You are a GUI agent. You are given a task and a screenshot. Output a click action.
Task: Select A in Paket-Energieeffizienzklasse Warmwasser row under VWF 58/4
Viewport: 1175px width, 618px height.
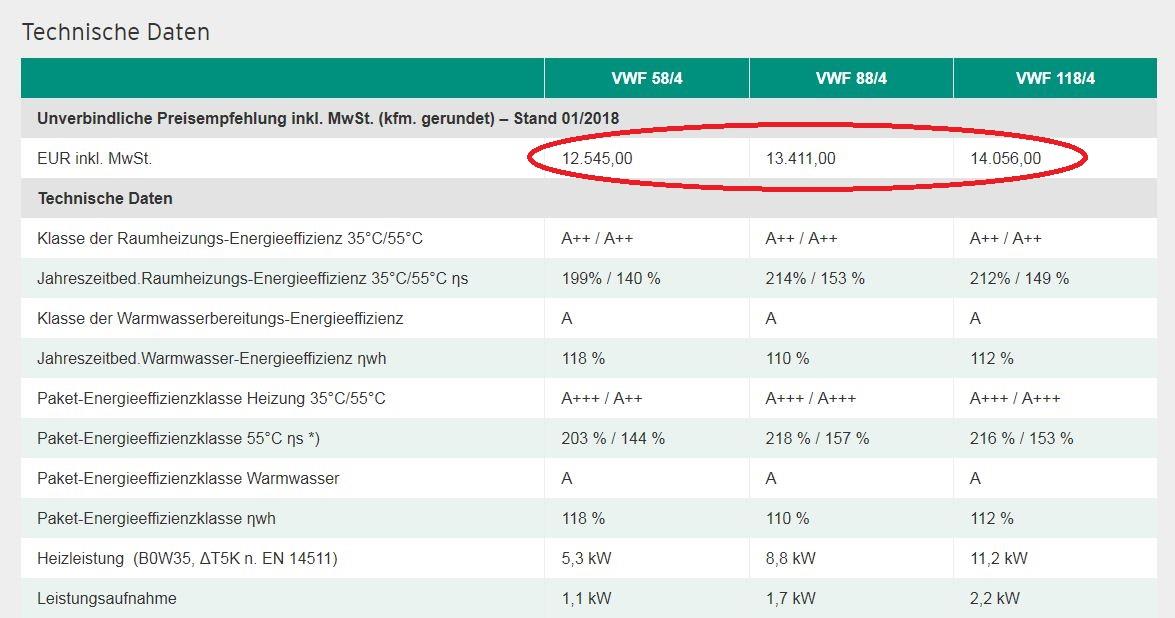tap(567, 479)
